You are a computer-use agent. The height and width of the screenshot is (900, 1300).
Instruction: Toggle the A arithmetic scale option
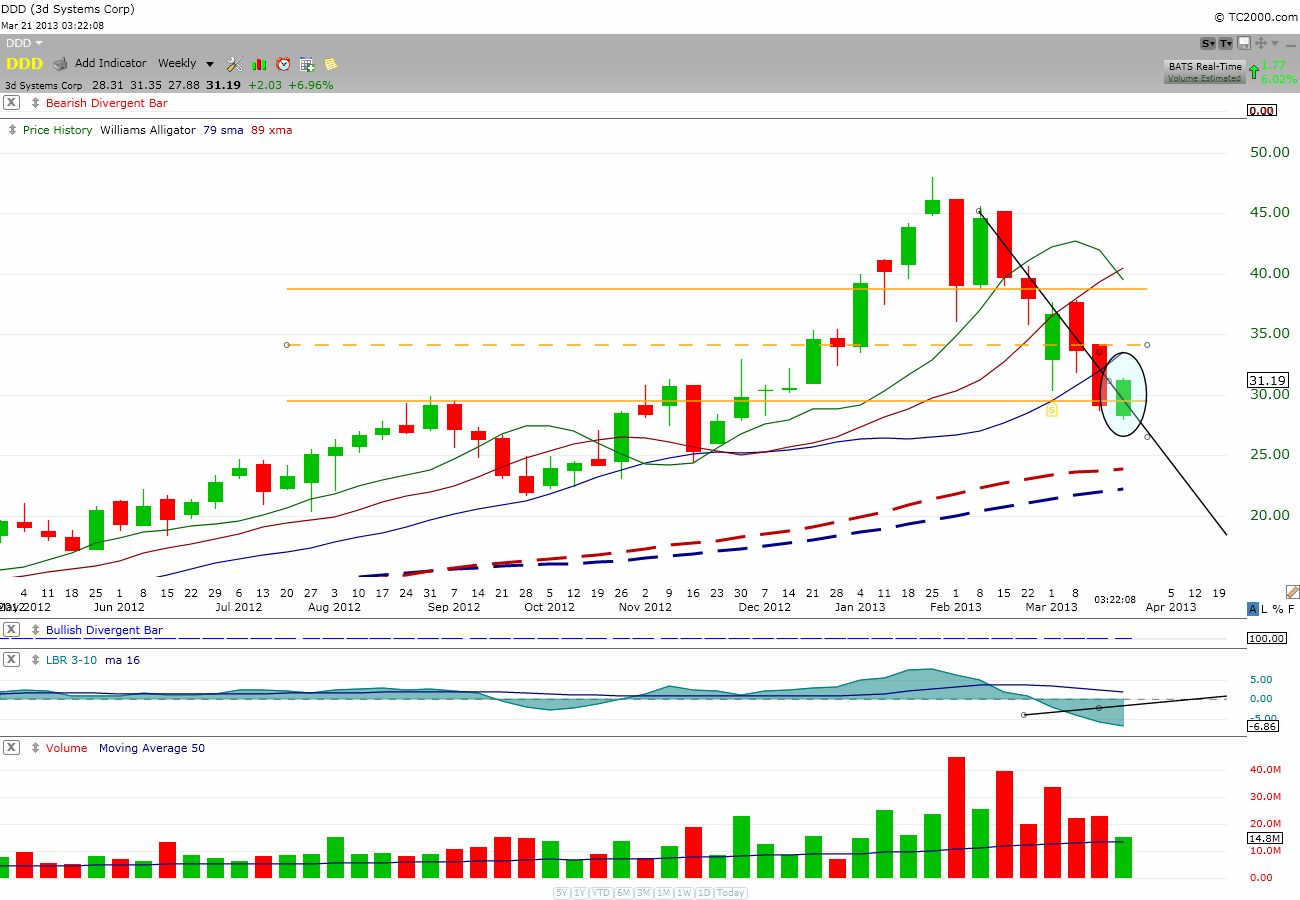1253,609
